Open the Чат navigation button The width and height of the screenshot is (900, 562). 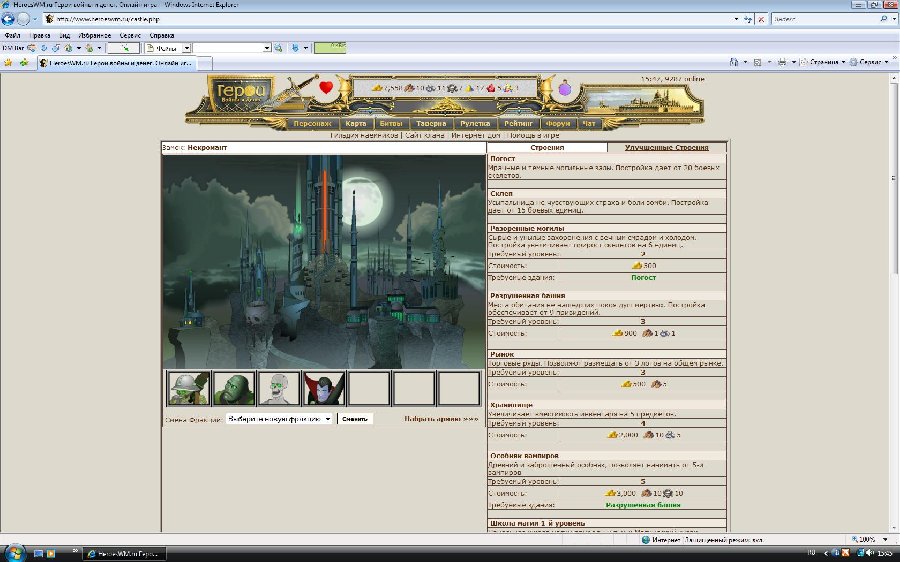[x=589, y=123]
